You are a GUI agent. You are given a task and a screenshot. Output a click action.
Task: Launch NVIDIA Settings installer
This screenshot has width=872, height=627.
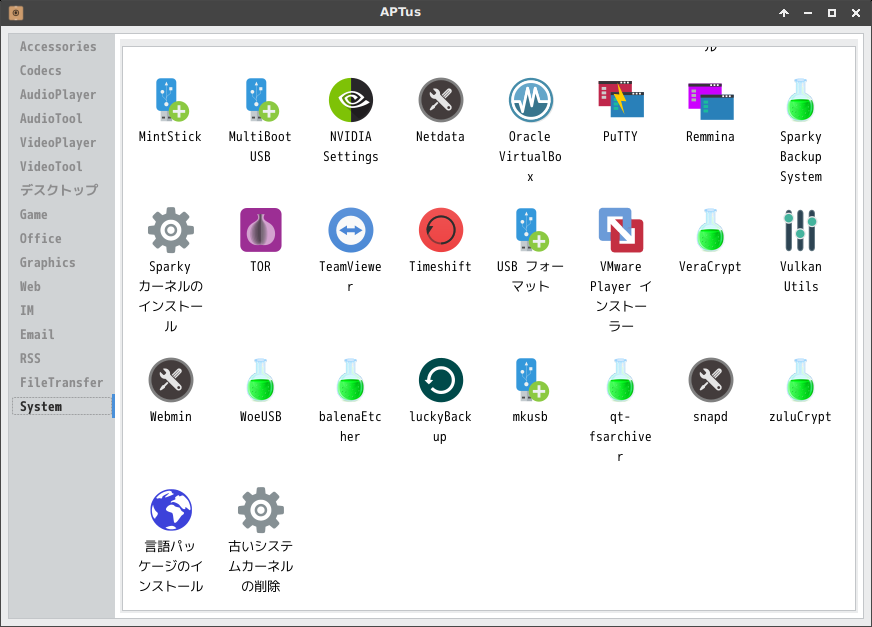pyautogui.click(x=351, y=100)
